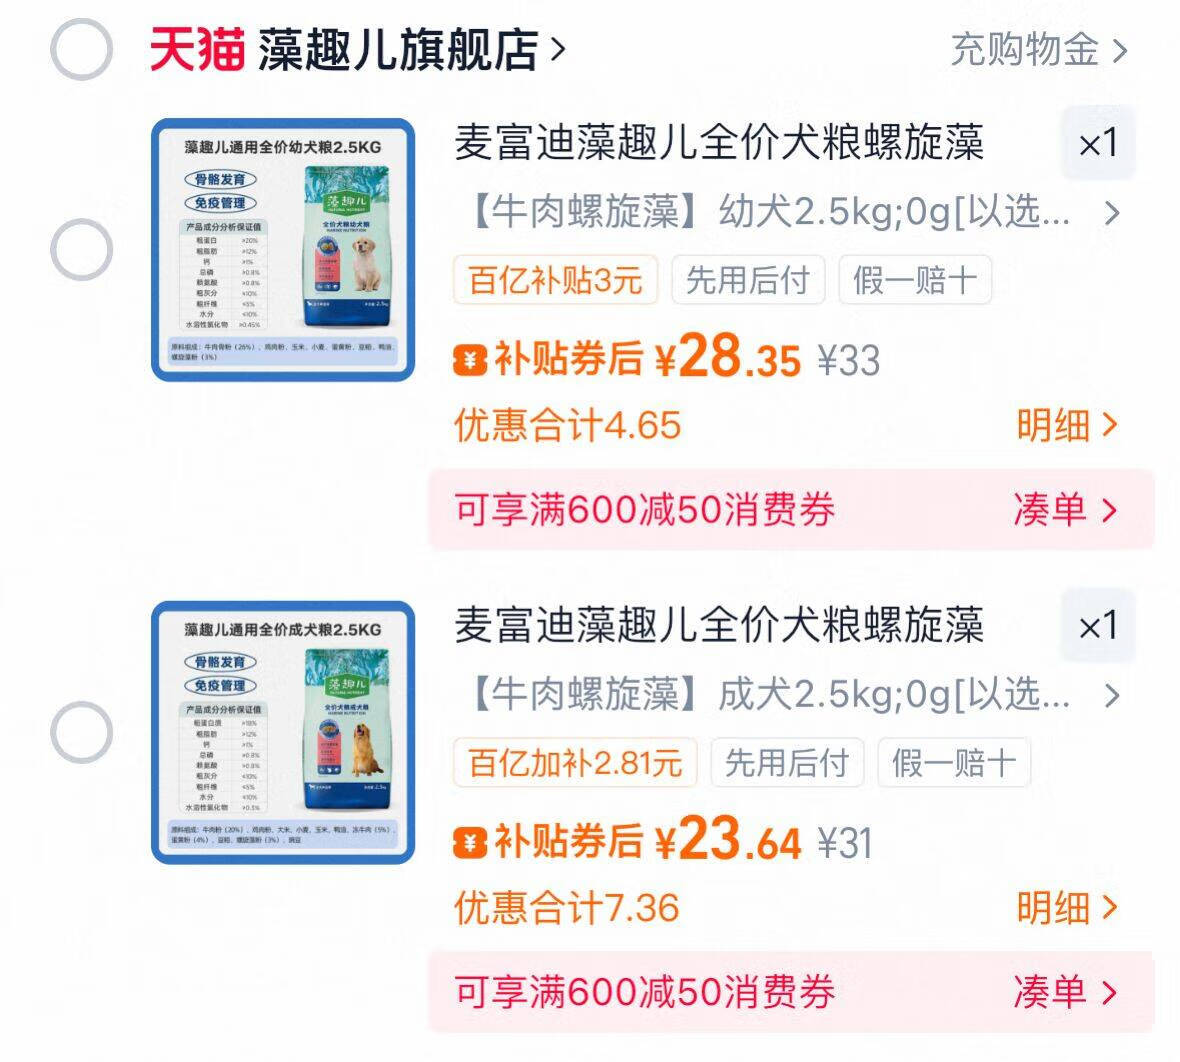Click the coupon icon beside ¥23.64 price
Screen dimensions: 1180x1062
pyautogui.click(x=470, y=841)
